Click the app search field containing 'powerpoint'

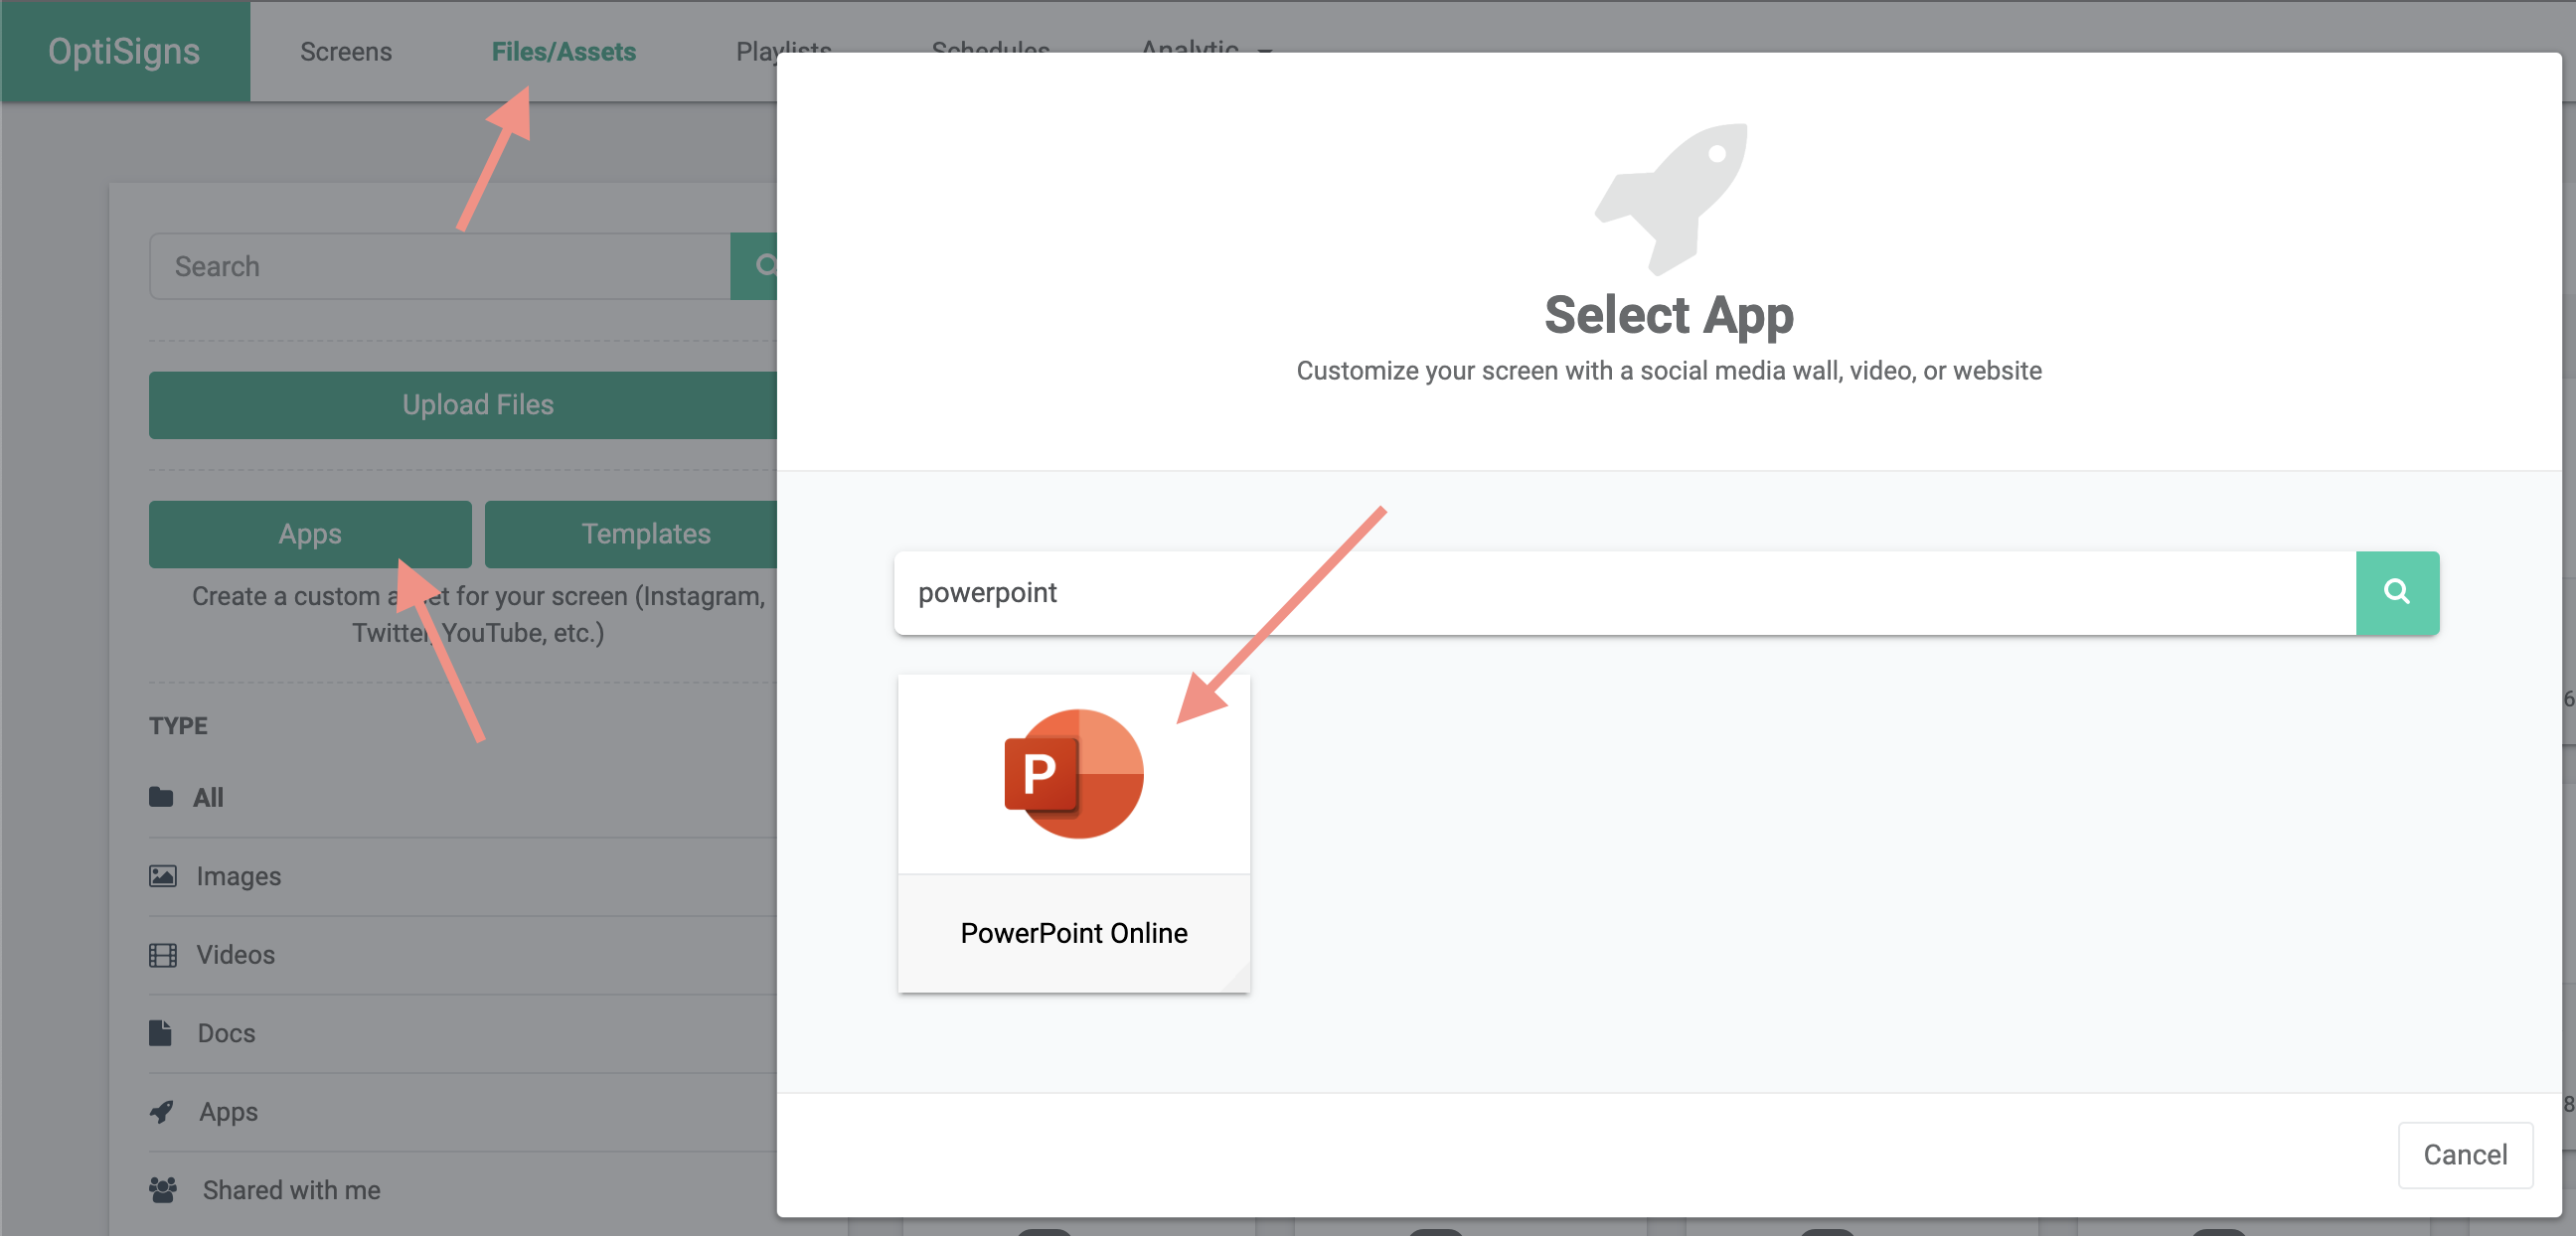[1624, 592]
